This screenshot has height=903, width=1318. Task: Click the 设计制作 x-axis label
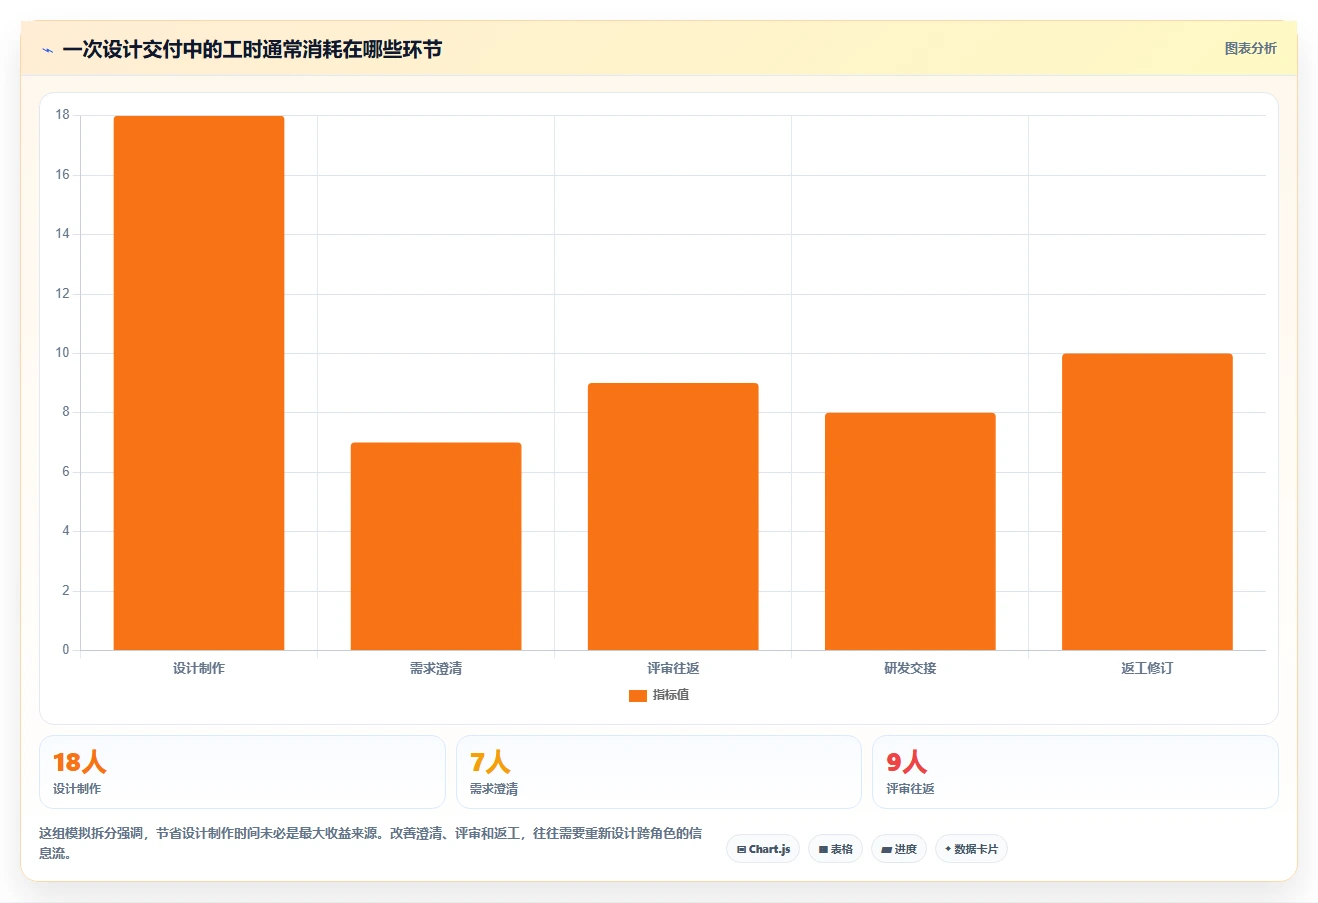click(x=199, y=668)
